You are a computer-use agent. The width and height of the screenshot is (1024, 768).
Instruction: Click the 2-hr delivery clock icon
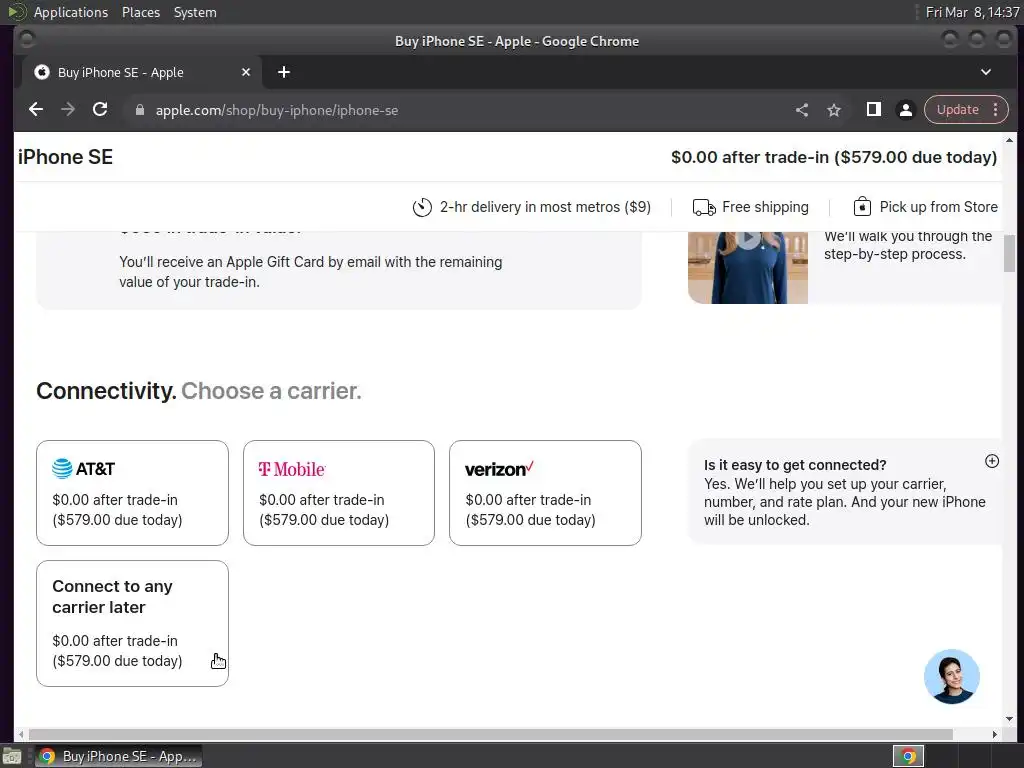point(422,208)
